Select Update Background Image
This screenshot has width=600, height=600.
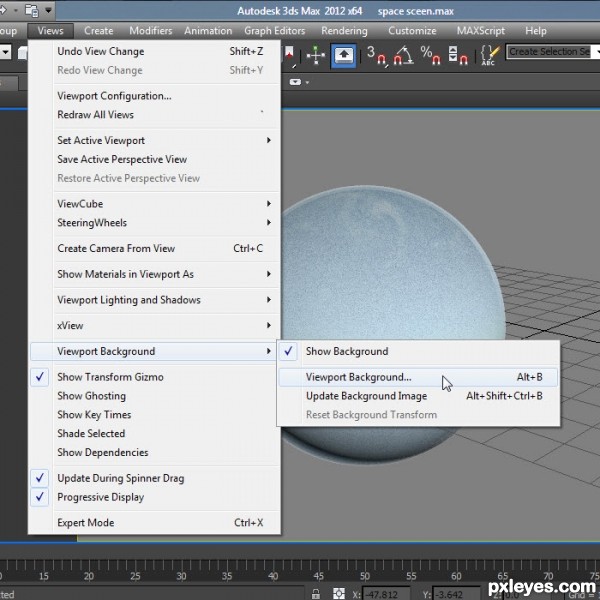pos(418,396)
